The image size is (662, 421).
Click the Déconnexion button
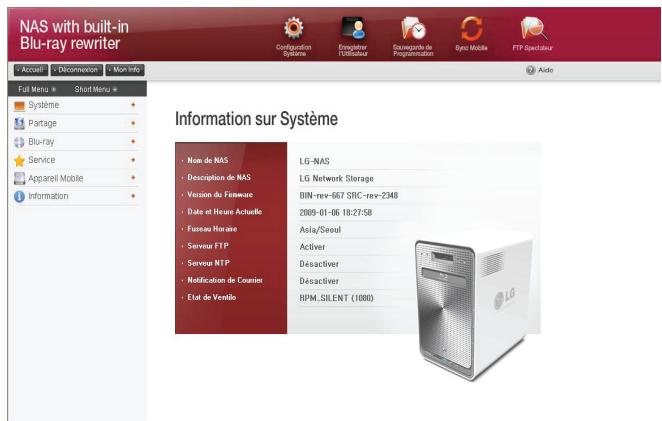[x=76, y=70]
